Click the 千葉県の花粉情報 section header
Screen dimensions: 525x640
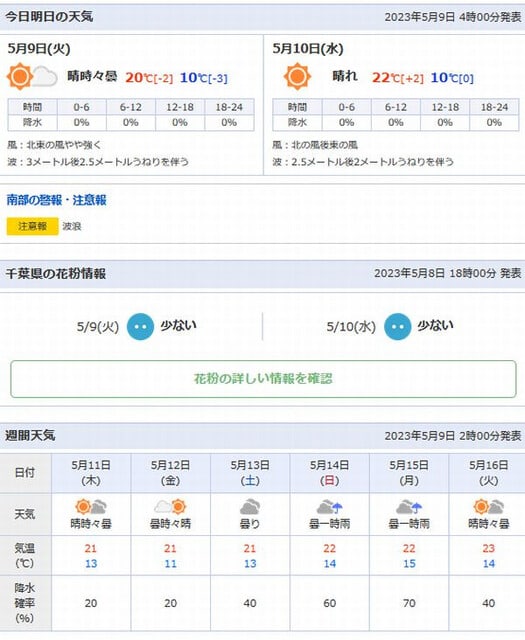point(56,273)
